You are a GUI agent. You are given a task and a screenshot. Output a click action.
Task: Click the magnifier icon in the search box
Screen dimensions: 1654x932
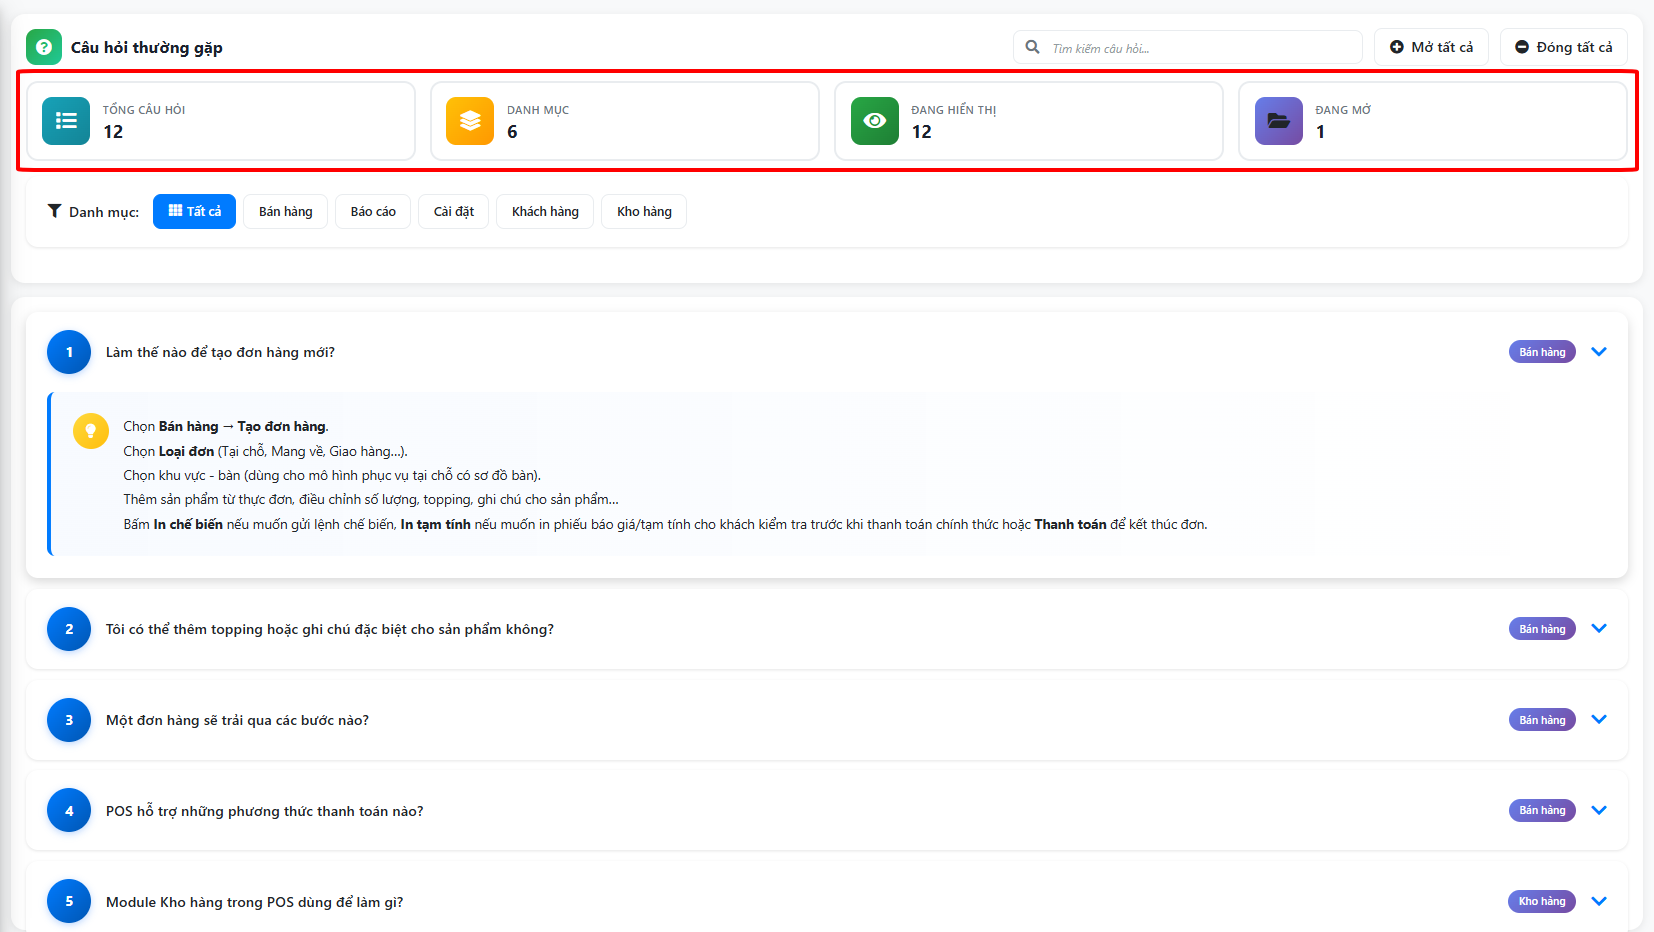click(x=1032, y=47)
